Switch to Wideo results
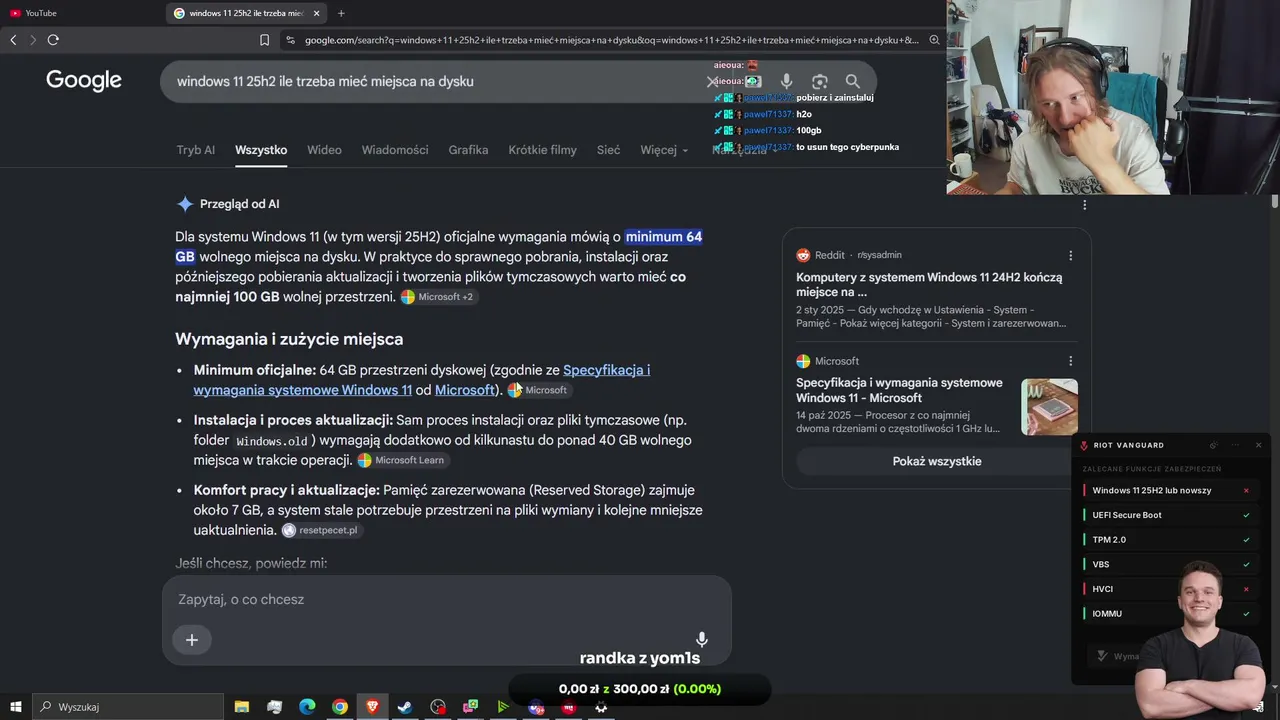1280x720 pixels. click(324, 150)
